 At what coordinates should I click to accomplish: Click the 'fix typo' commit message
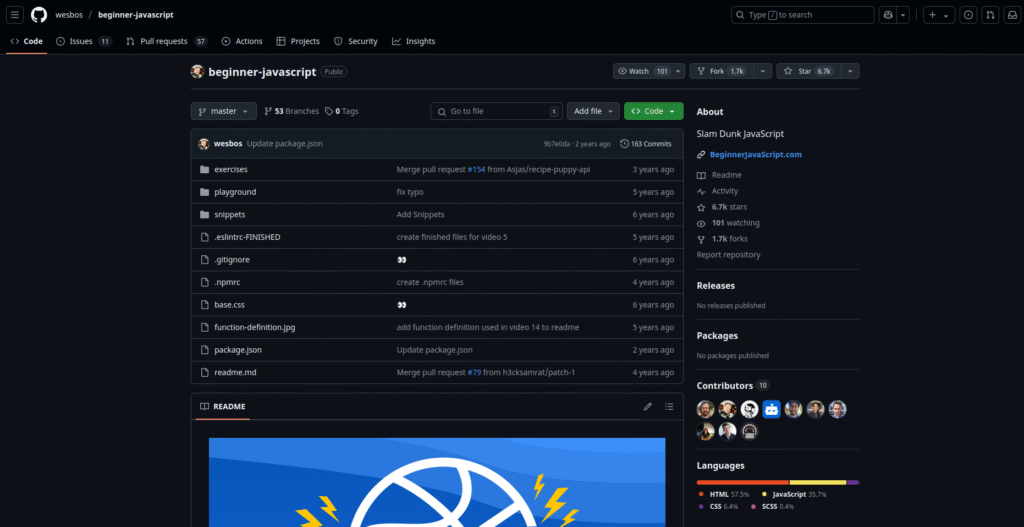(410, 192)
